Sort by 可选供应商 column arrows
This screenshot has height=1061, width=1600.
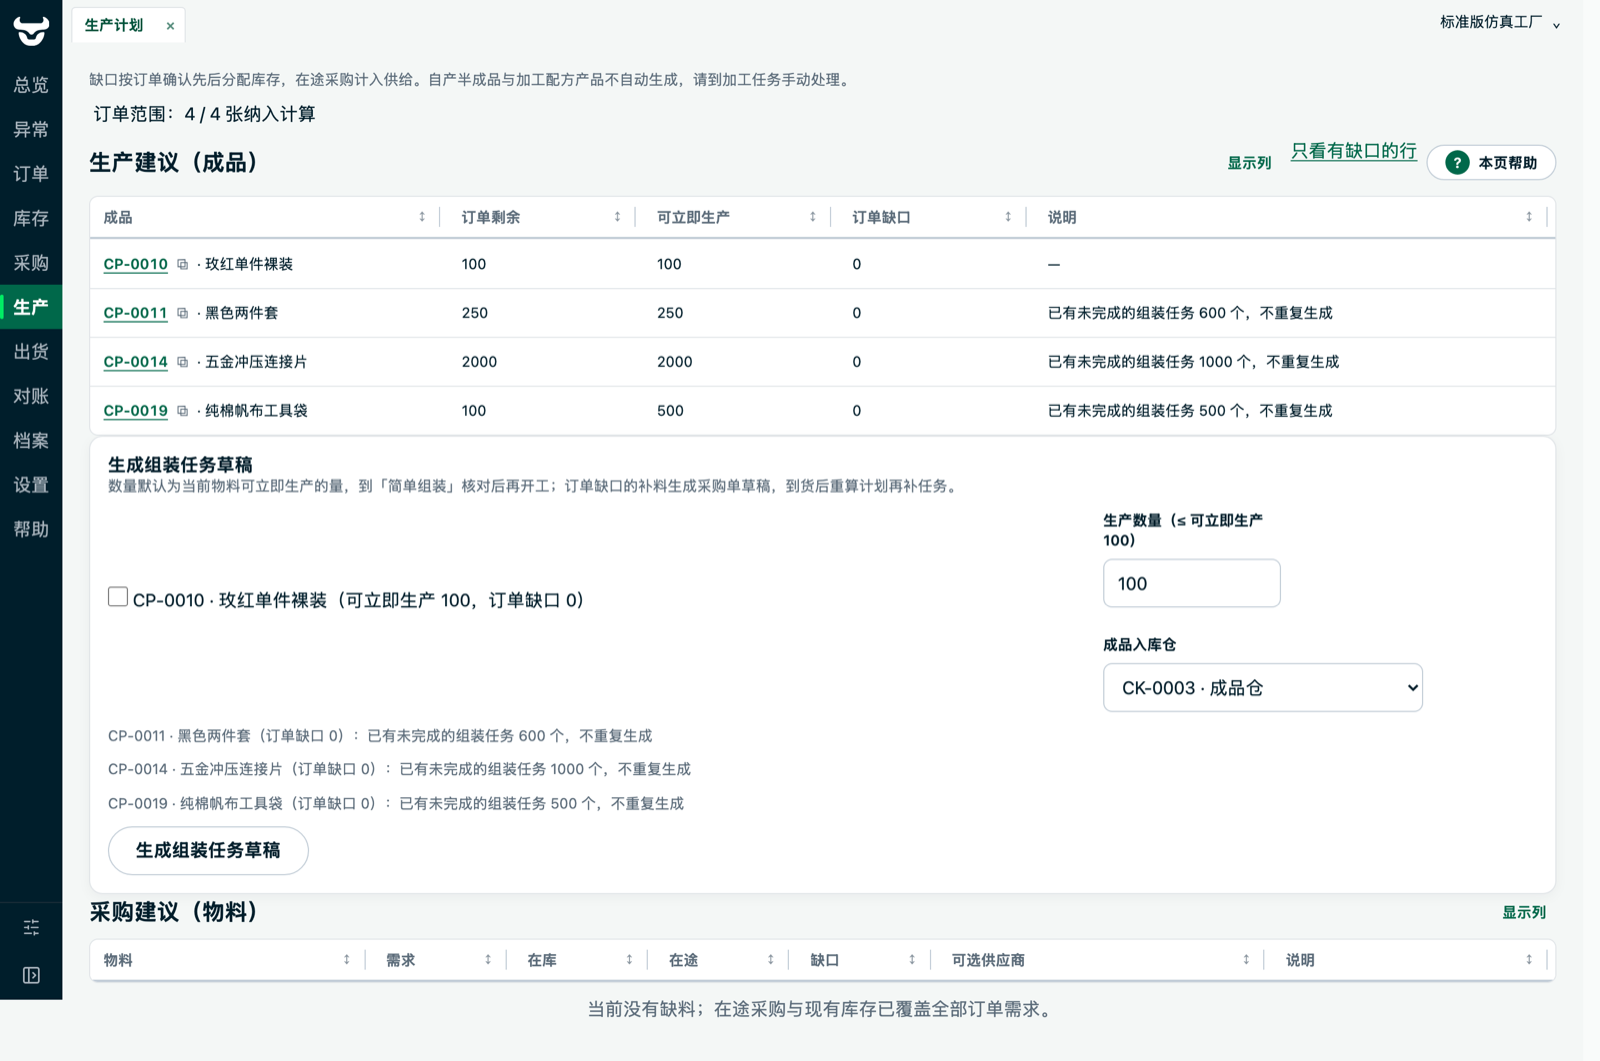click(x=1245, y=960)
